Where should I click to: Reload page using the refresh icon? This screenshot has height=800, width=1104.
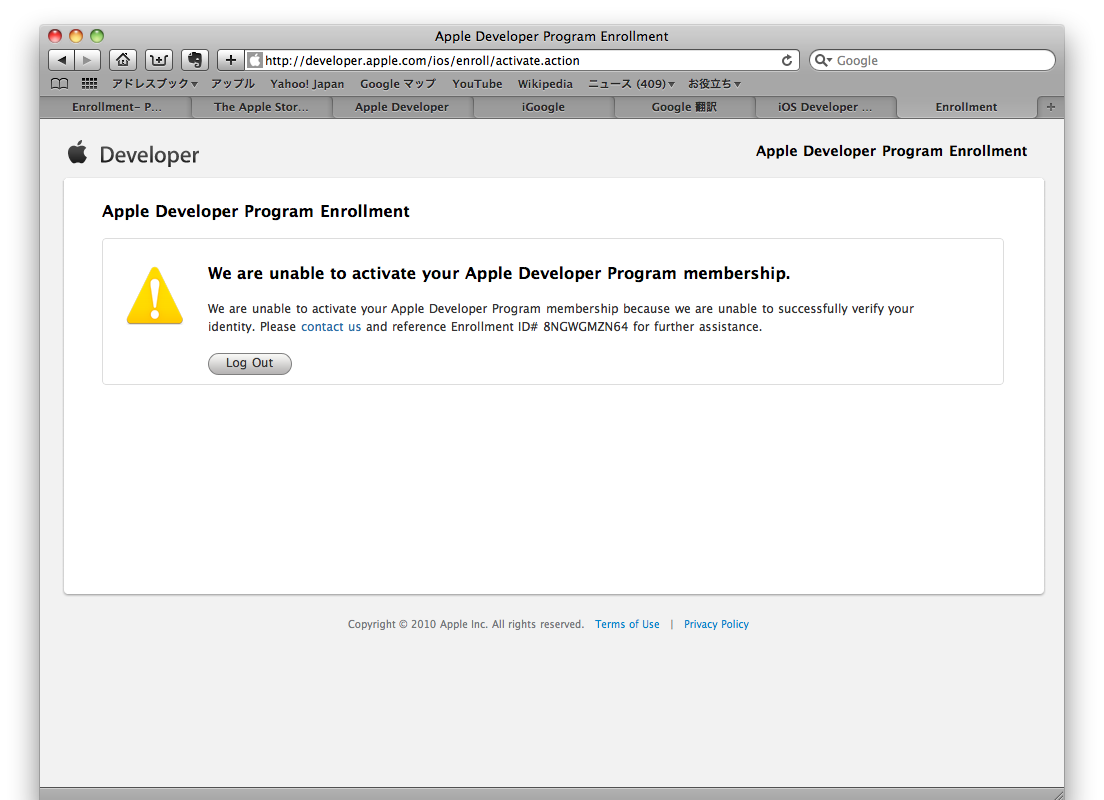(x=787, y=61)
